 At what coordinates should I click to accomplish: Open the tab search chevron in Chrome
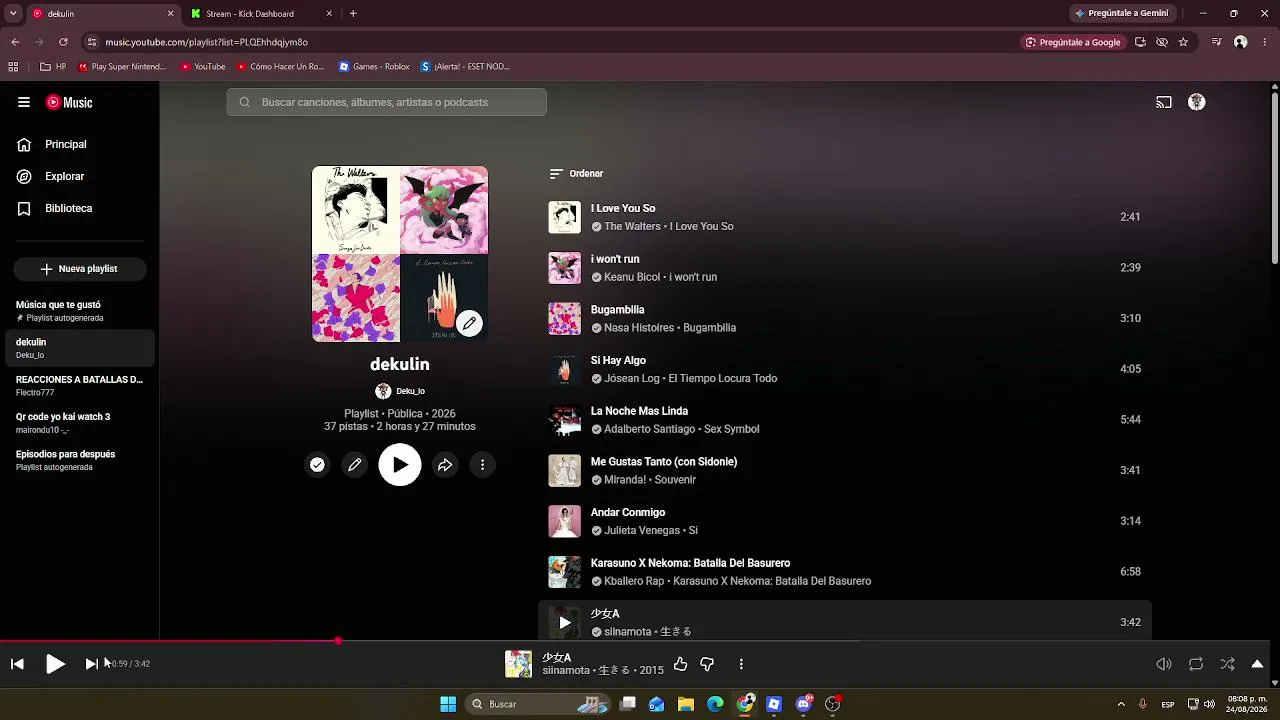click(x=14, y=14)
